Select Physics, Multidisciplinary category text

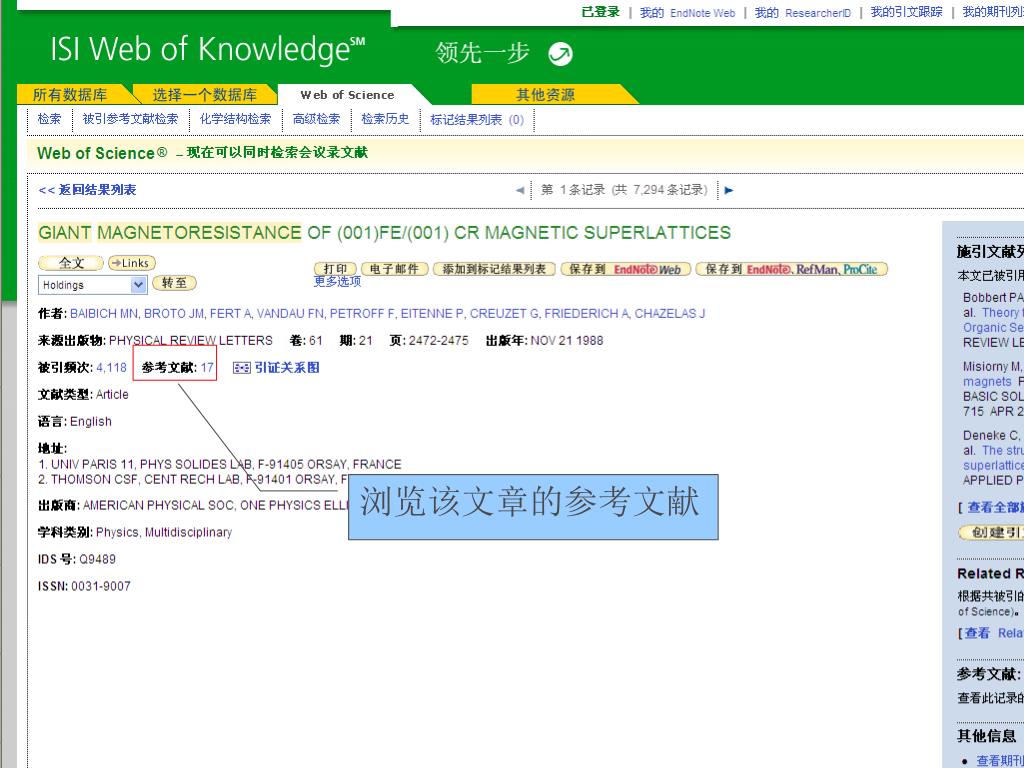point(164,532)
